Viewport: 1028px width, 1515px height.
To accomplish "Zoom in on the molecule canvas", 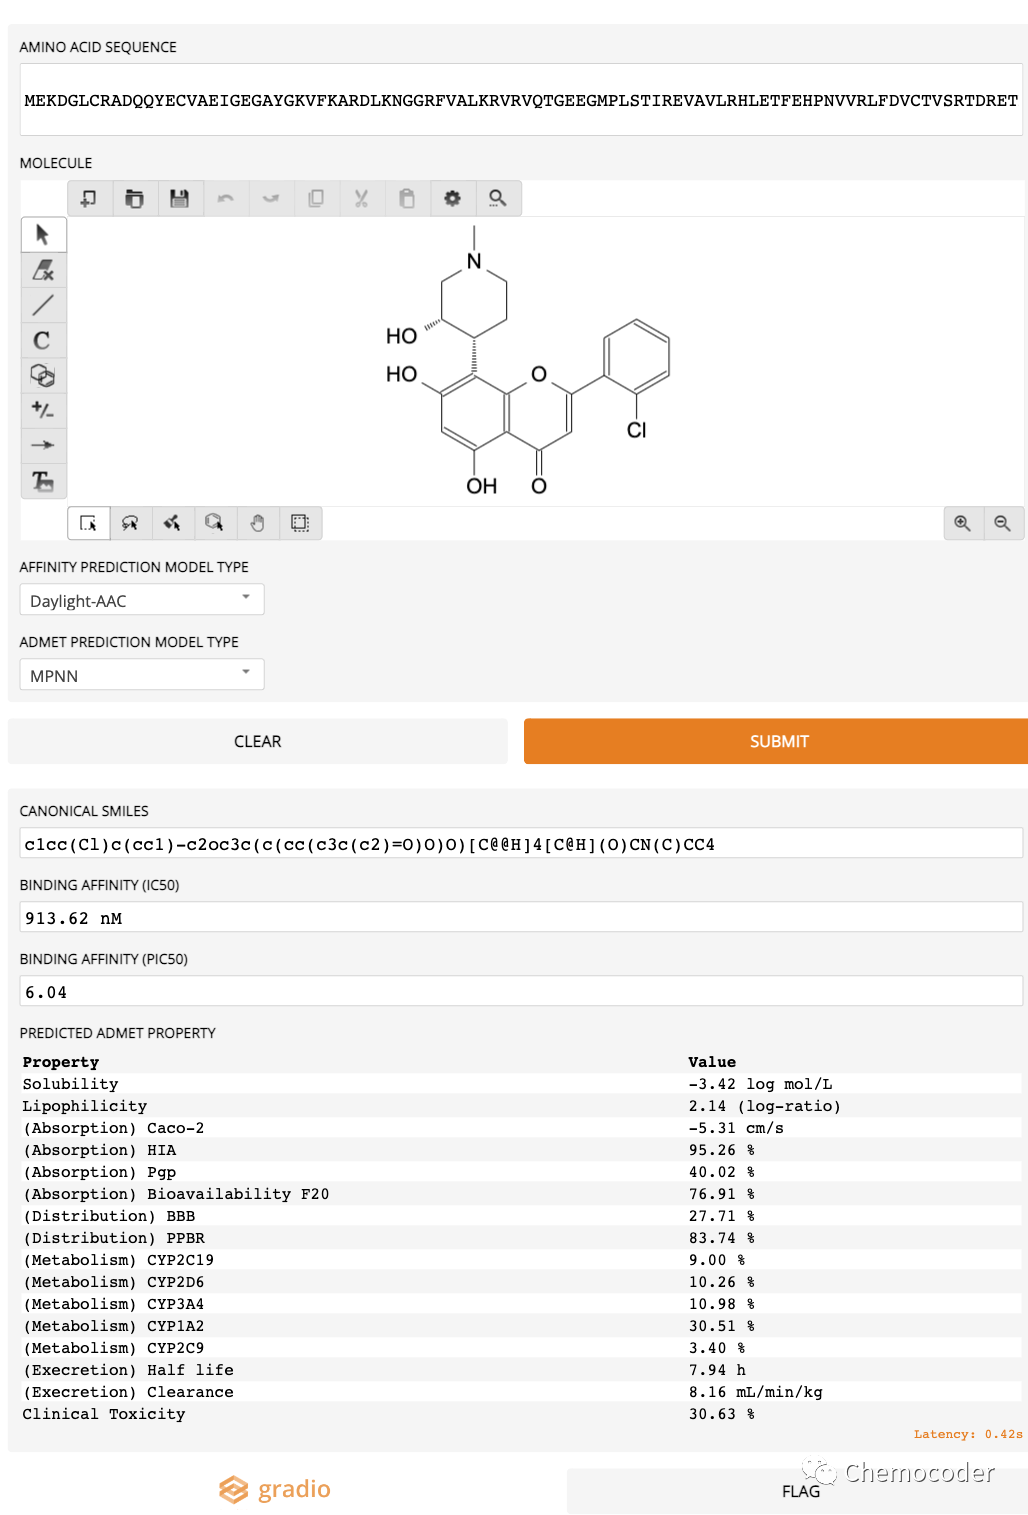I will tap(962, 523).
